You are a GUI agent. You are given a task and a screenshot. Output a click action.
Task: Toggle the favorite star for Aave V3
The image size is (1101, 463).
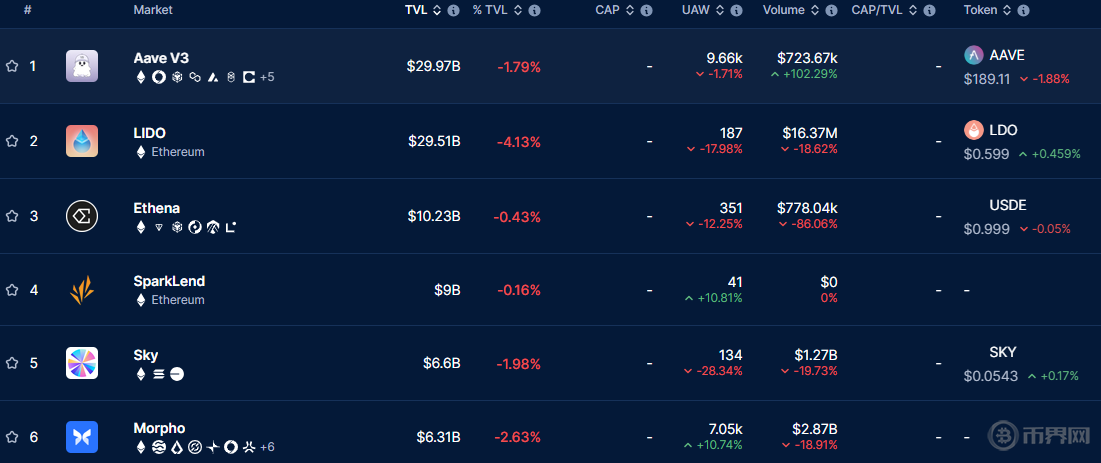12,66
